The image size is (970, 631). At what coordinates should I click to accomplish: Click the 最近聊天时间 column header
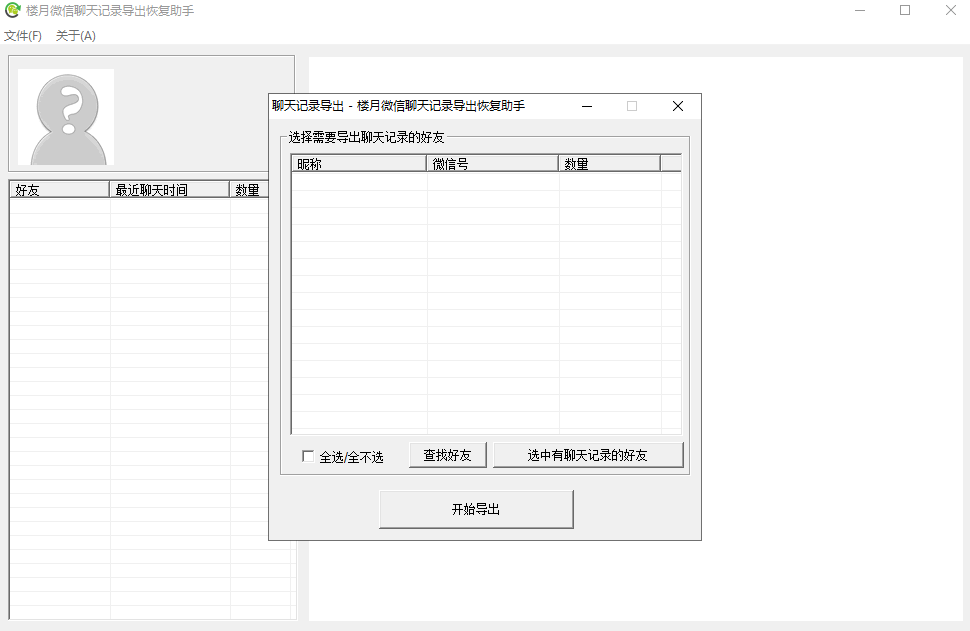click(x=169, y=190)
